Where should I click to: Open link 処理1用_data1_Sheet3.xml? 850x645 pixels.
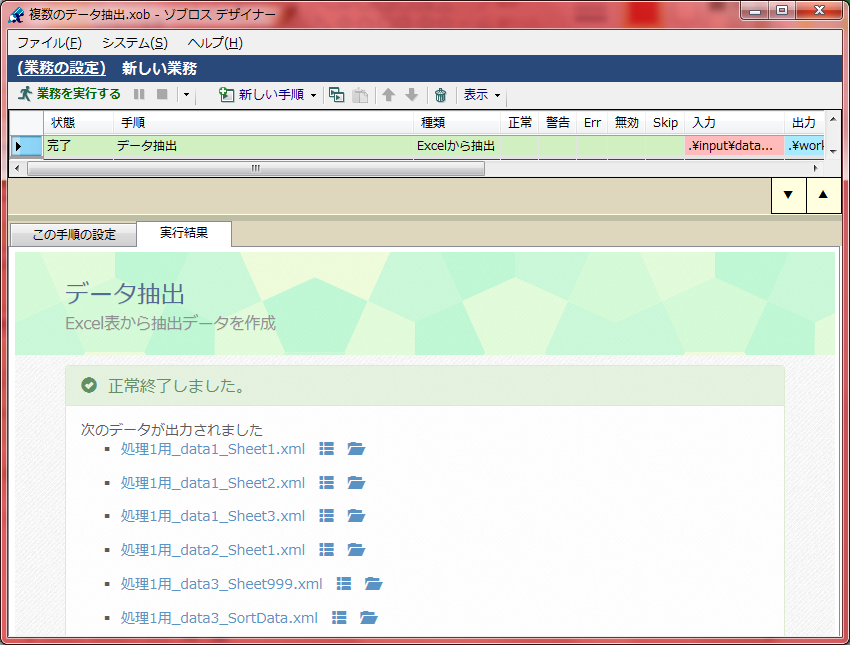point(212,516)
